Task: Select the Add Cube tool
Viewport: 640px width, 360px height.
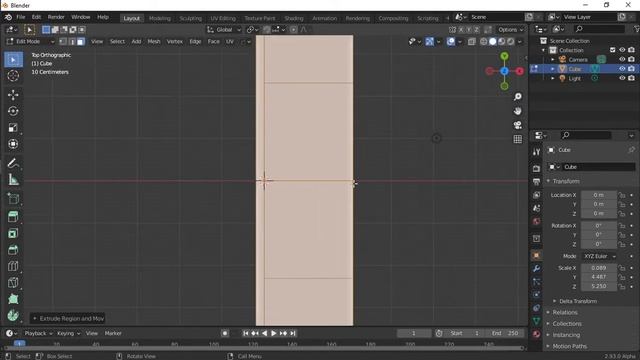Action: 13,198
